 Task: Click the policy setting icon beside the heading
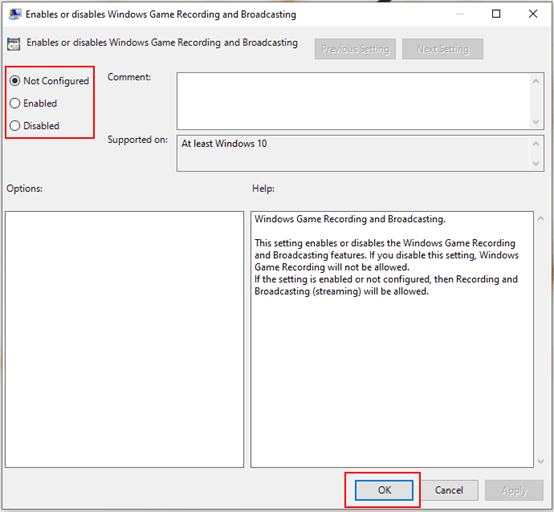point(14,44)
